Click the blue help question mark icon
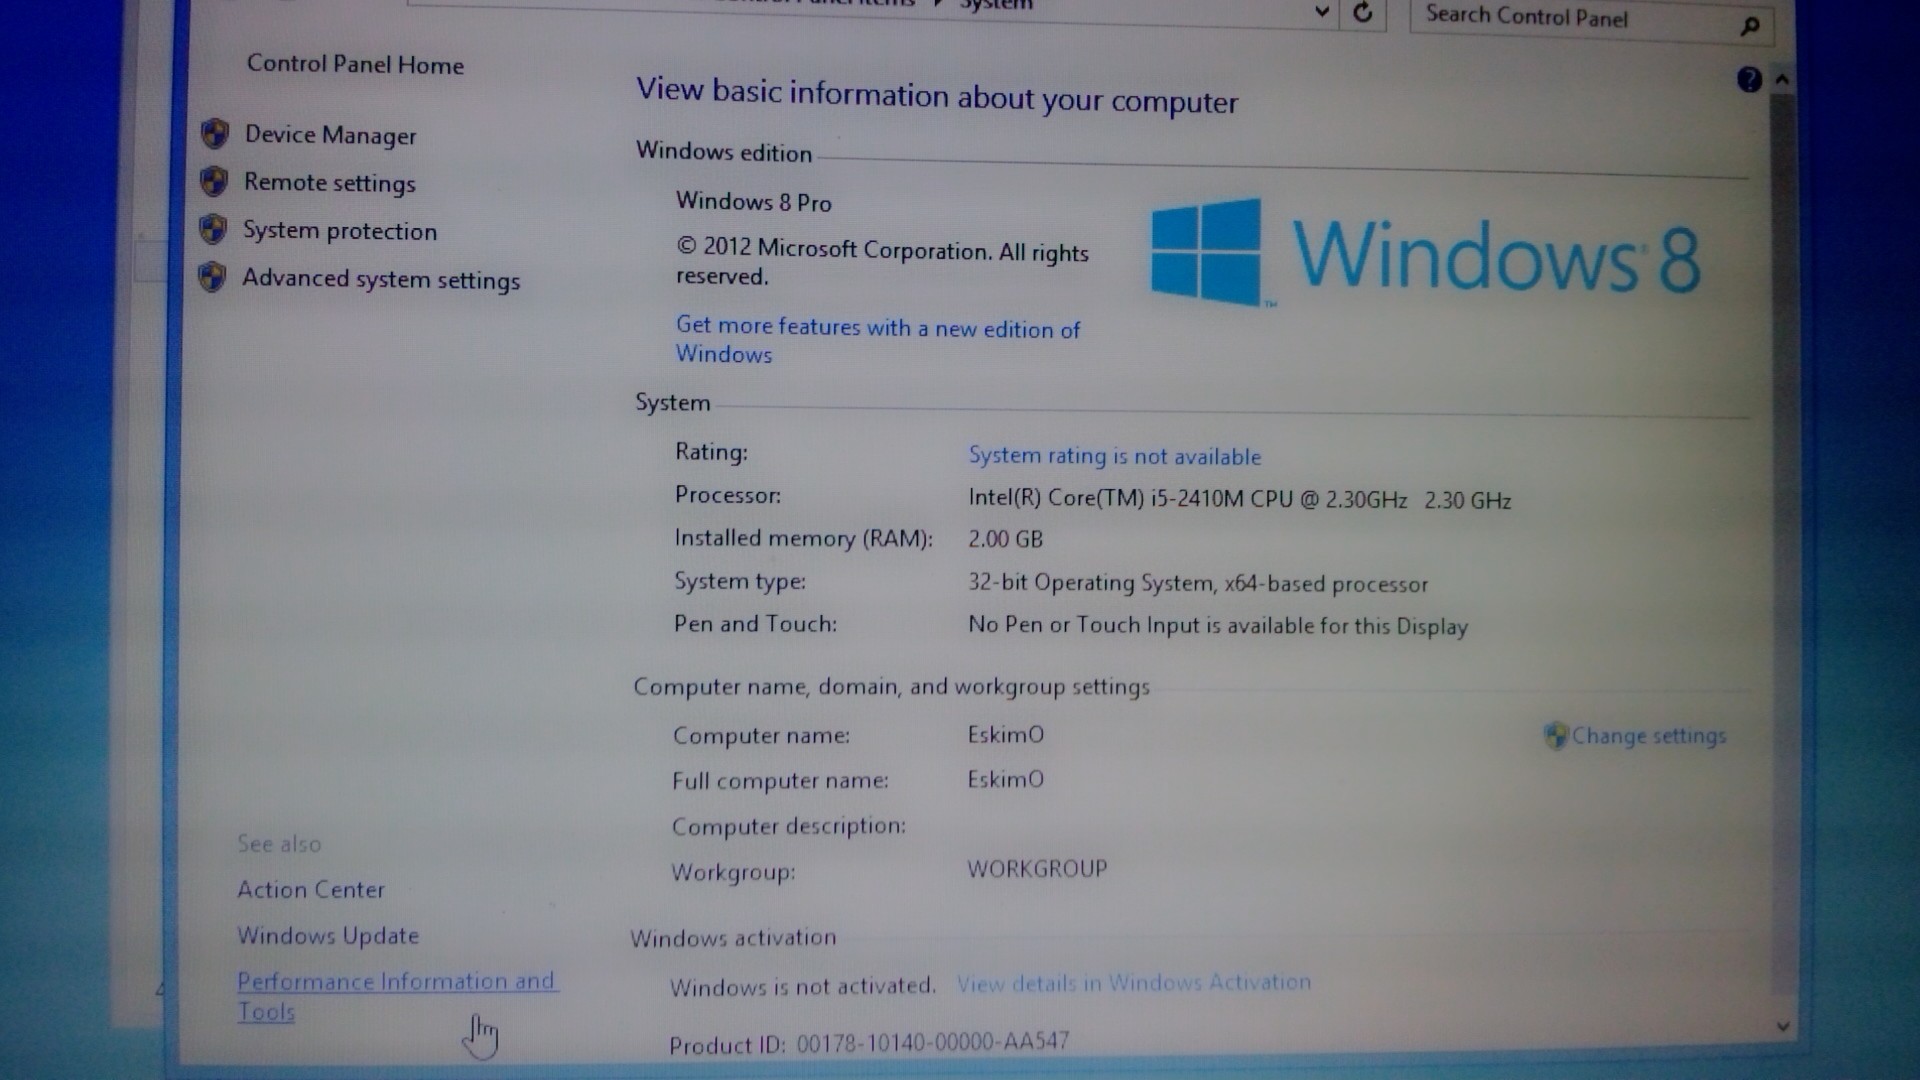The image size is (1920, 1080). (x=1749, y=80)
